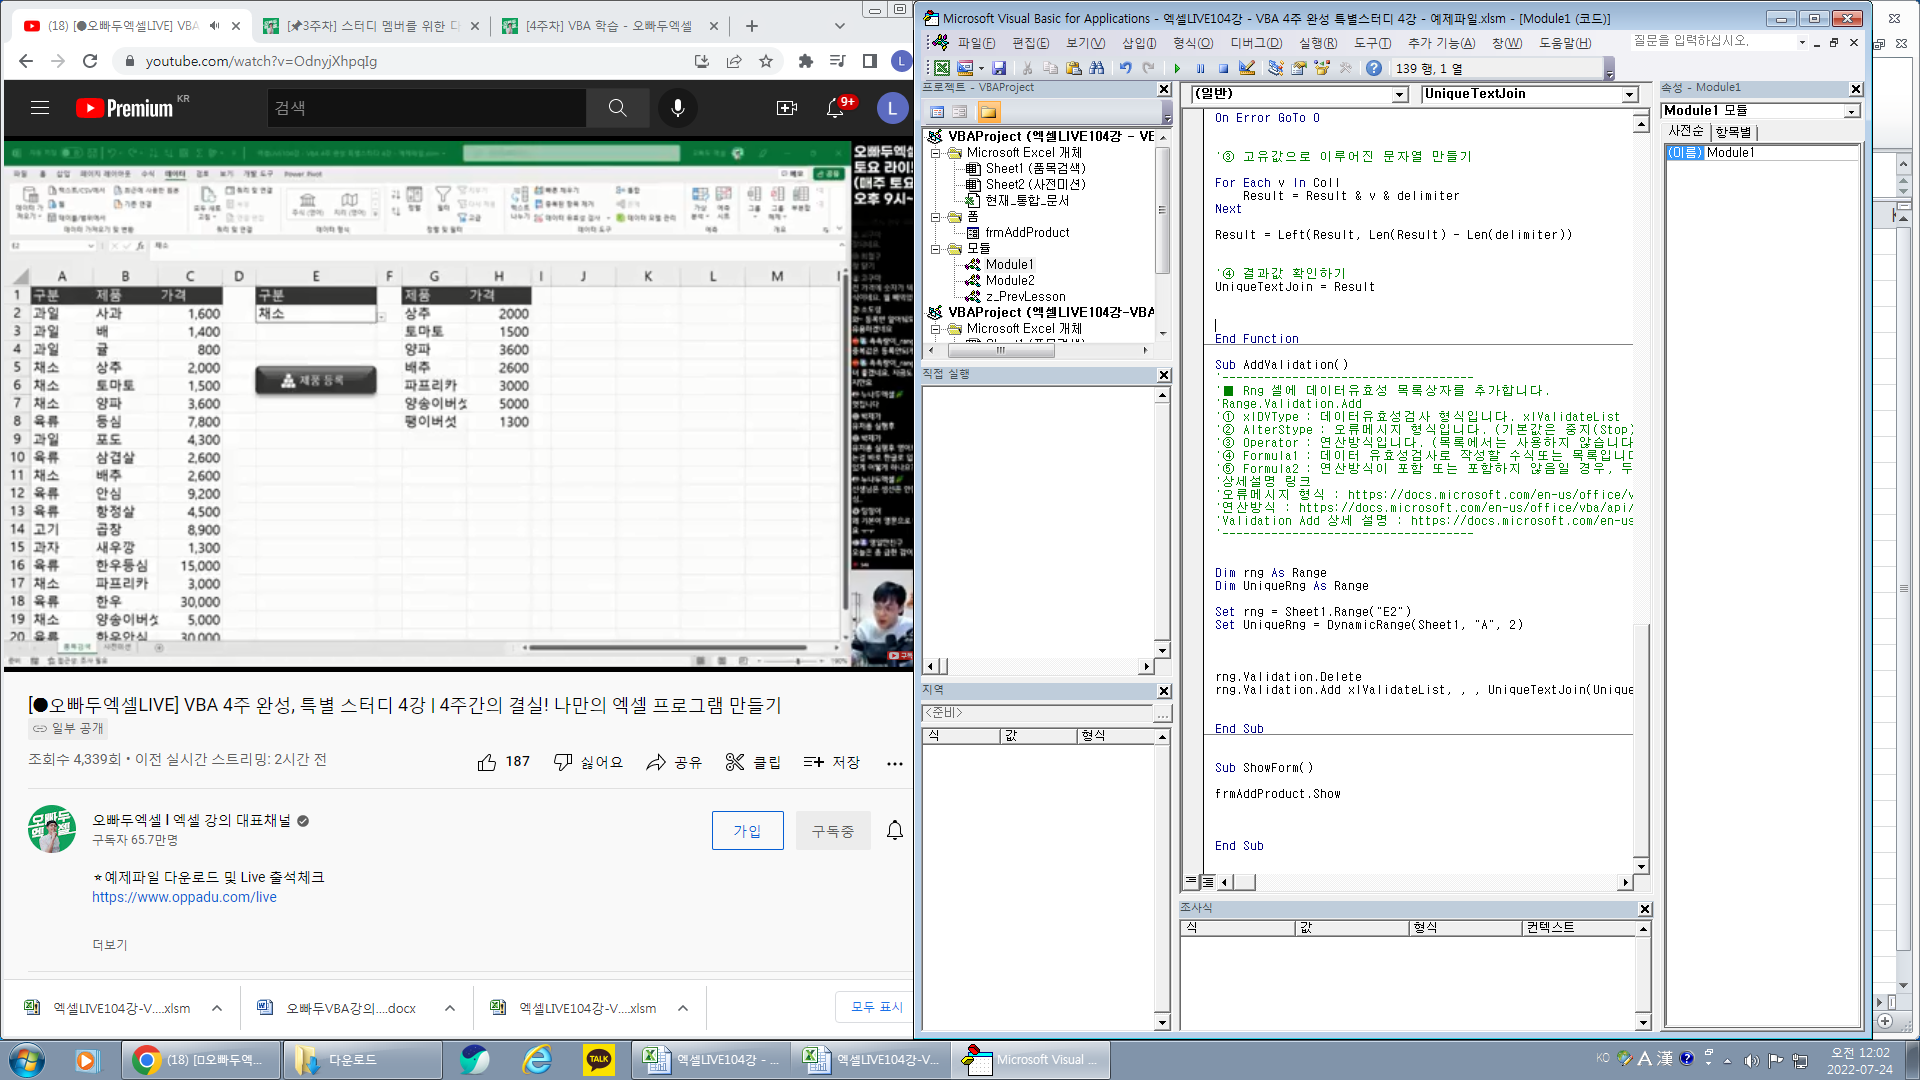
Task: Switch to Procedure View button below code
Action: pos(1191,882)
